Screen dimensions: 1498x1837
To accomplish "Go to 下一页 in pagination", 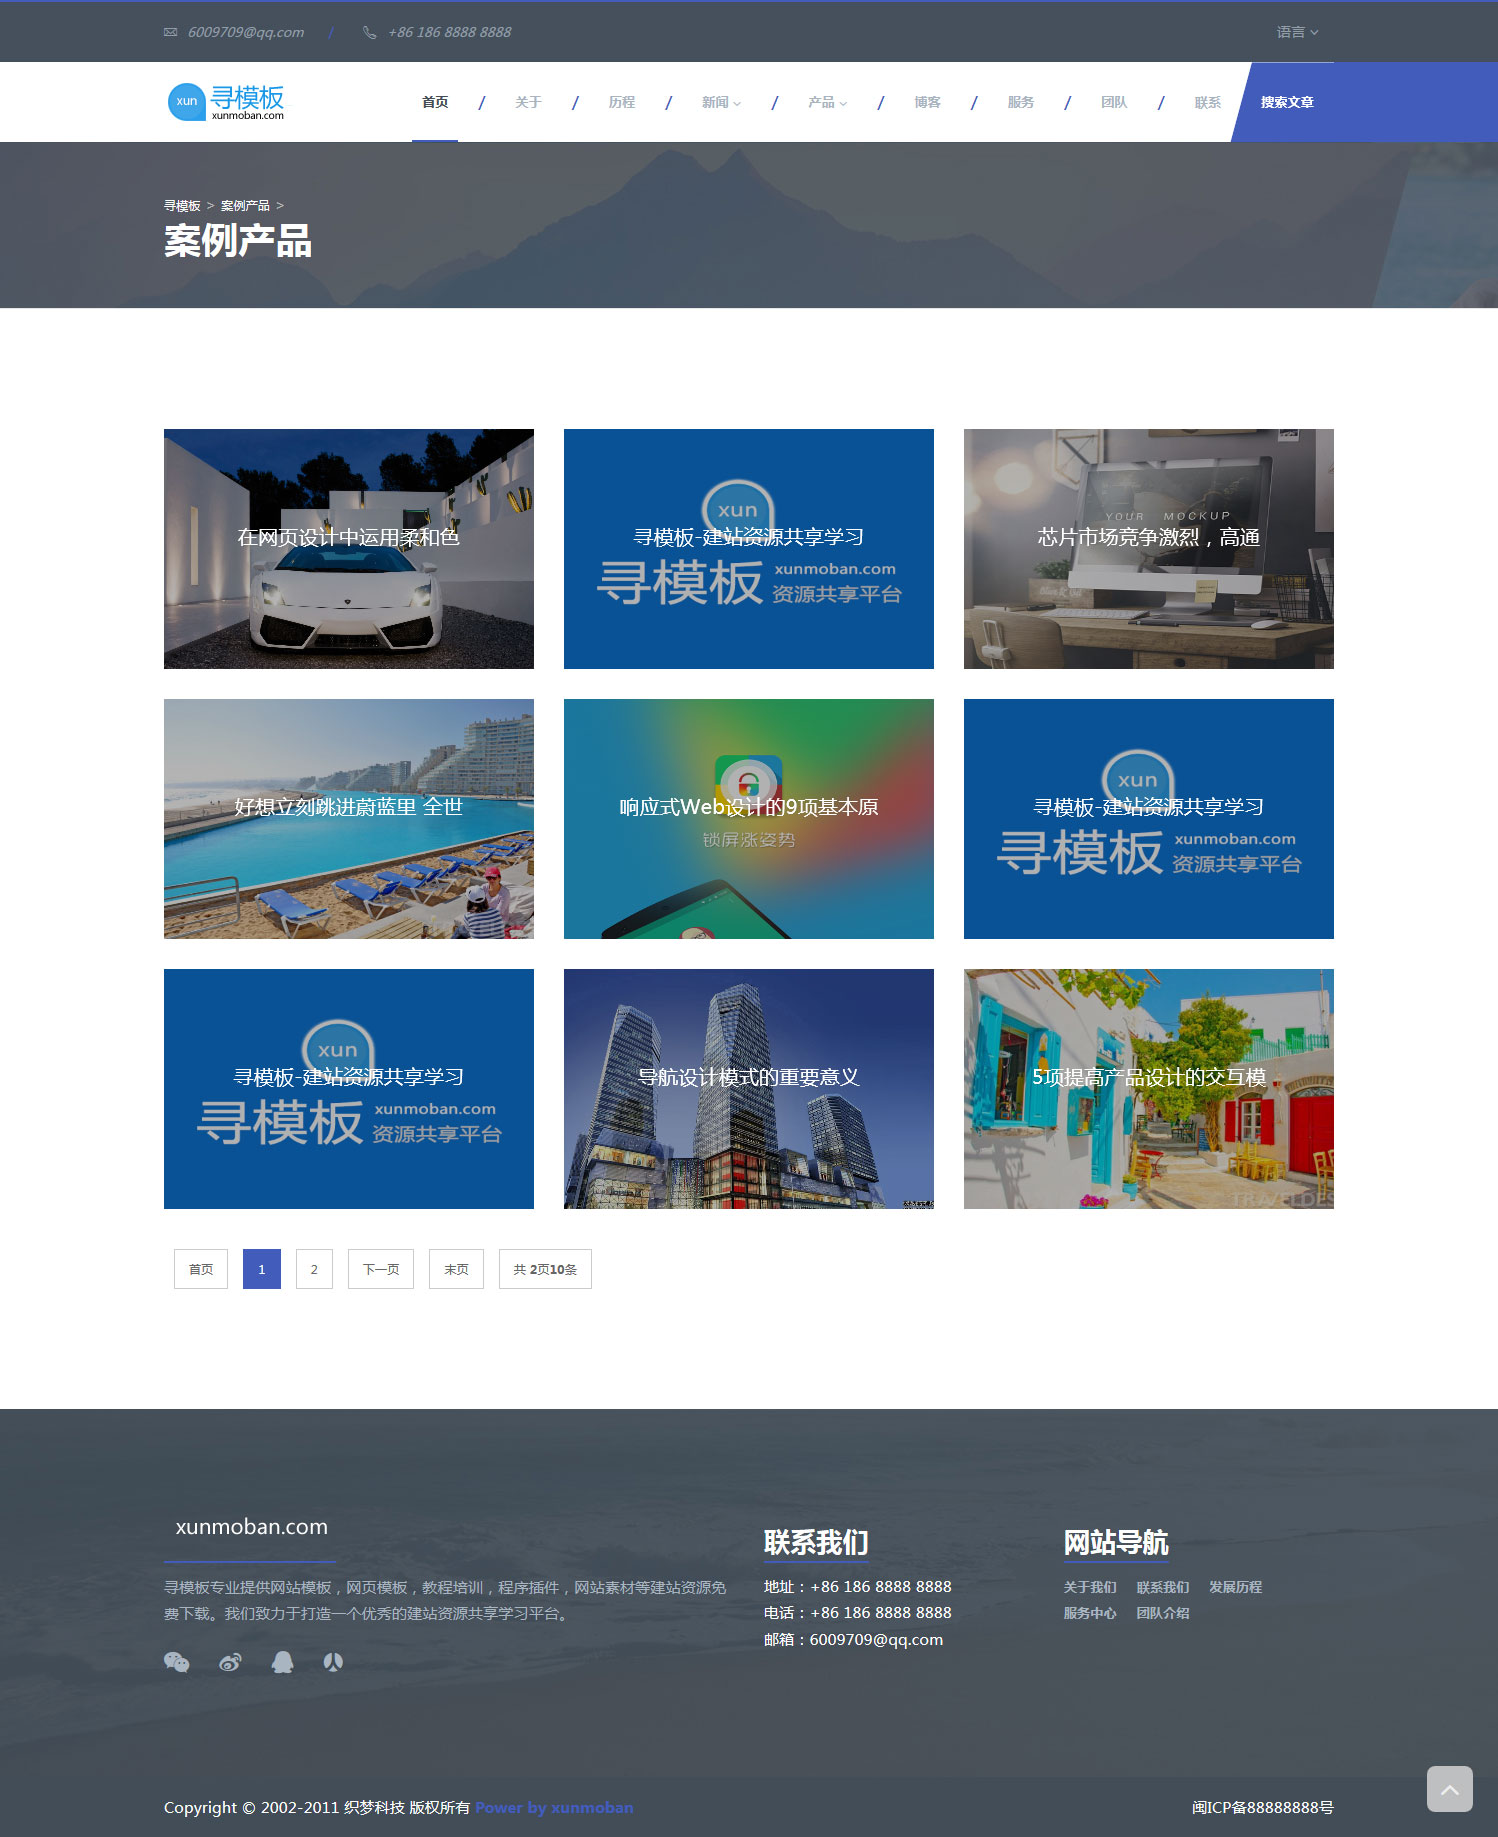I will tap(380, 1269).
